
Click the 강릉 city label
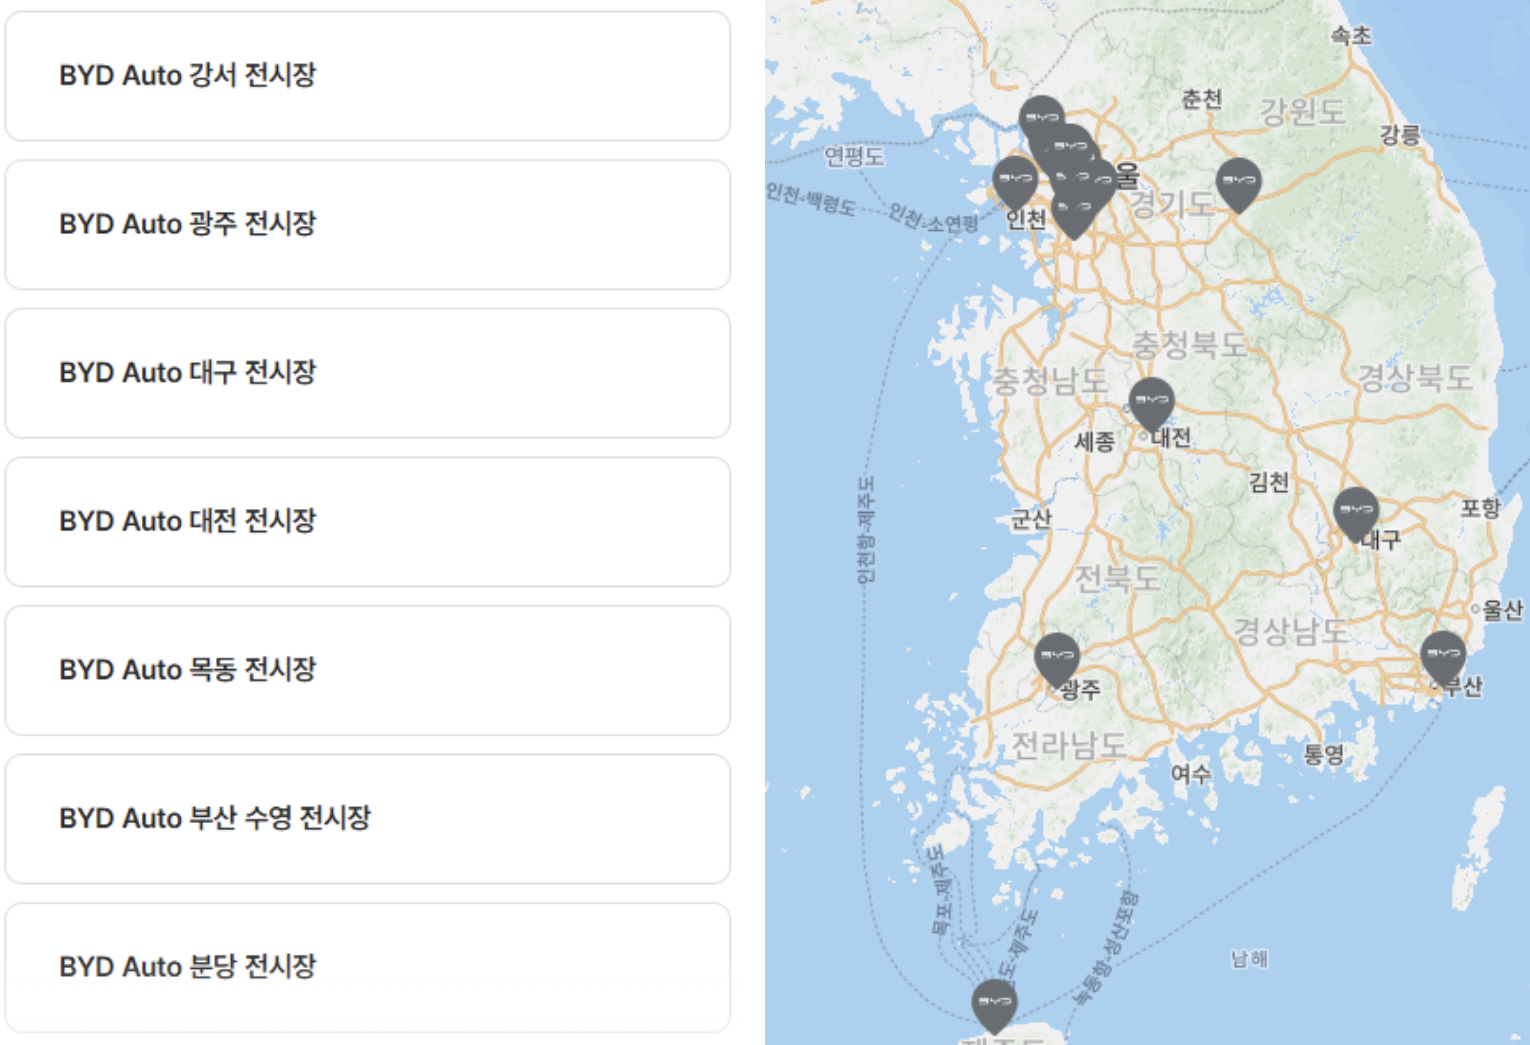point(1400,135)
